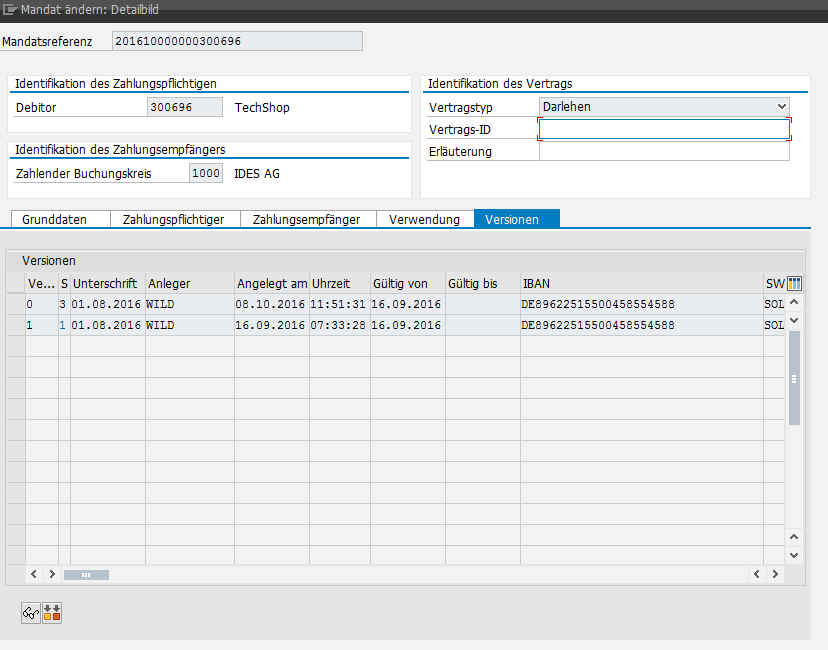The image size is (828, 650).
Task: Click into the Vertrags-ID input field
Action: [664, 129]
